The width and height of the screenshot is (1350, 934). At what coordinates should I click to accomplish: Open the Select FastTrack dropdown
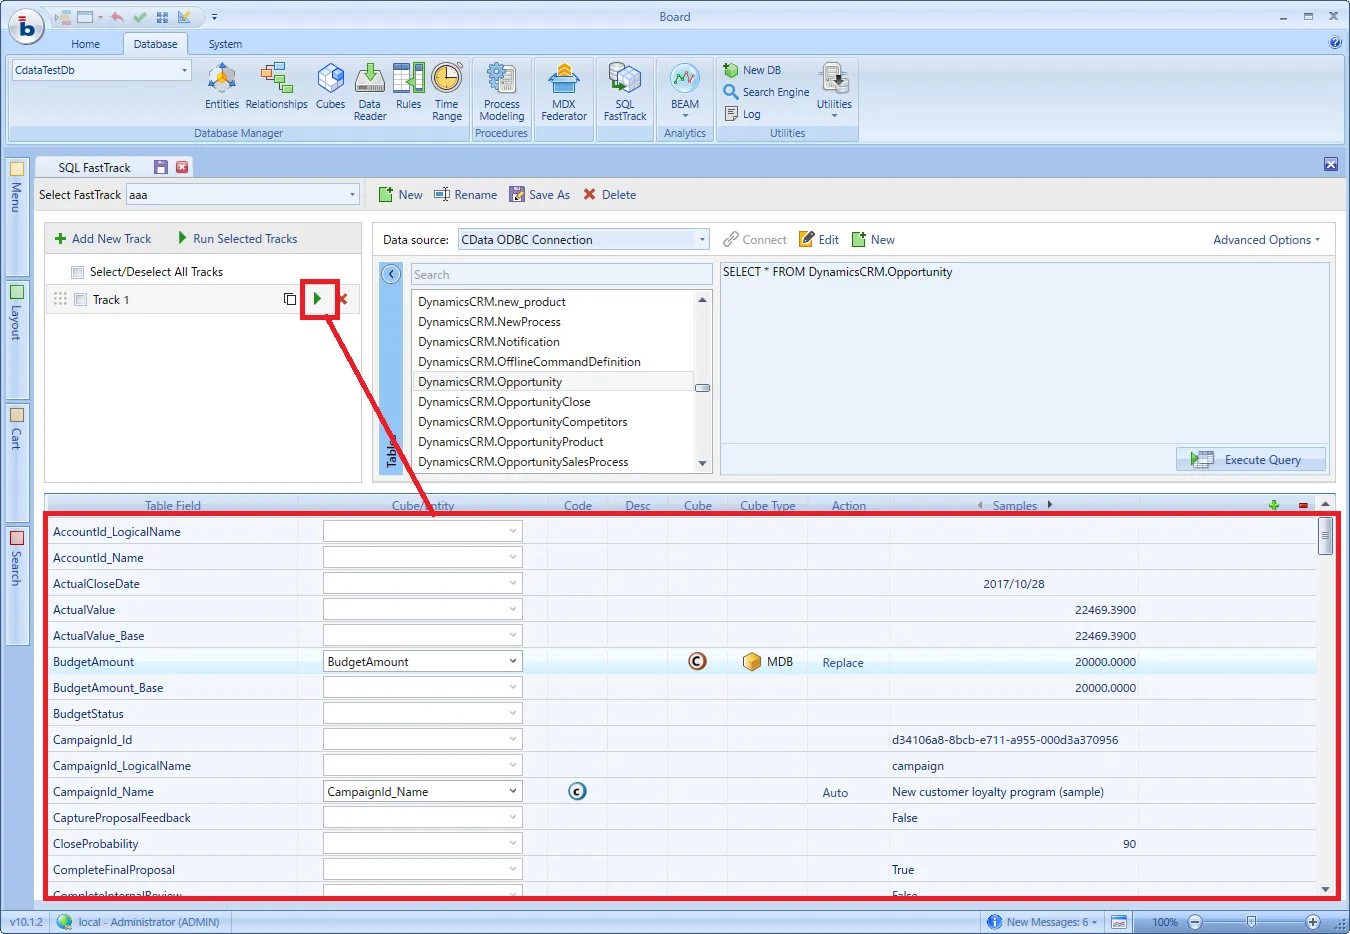pyautogui.click(x=352, y=195)
